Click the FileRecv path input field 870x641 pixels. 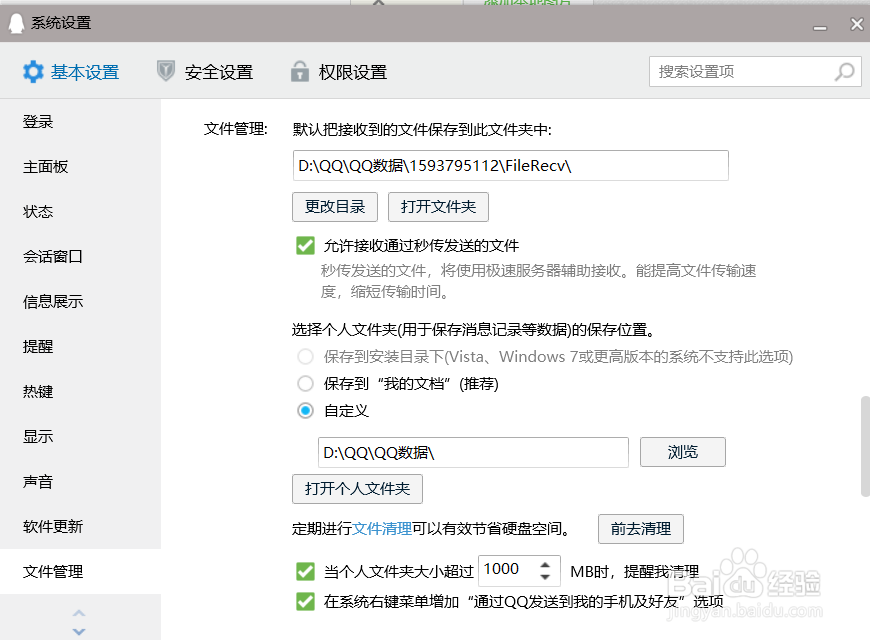(x=510, y=165)
